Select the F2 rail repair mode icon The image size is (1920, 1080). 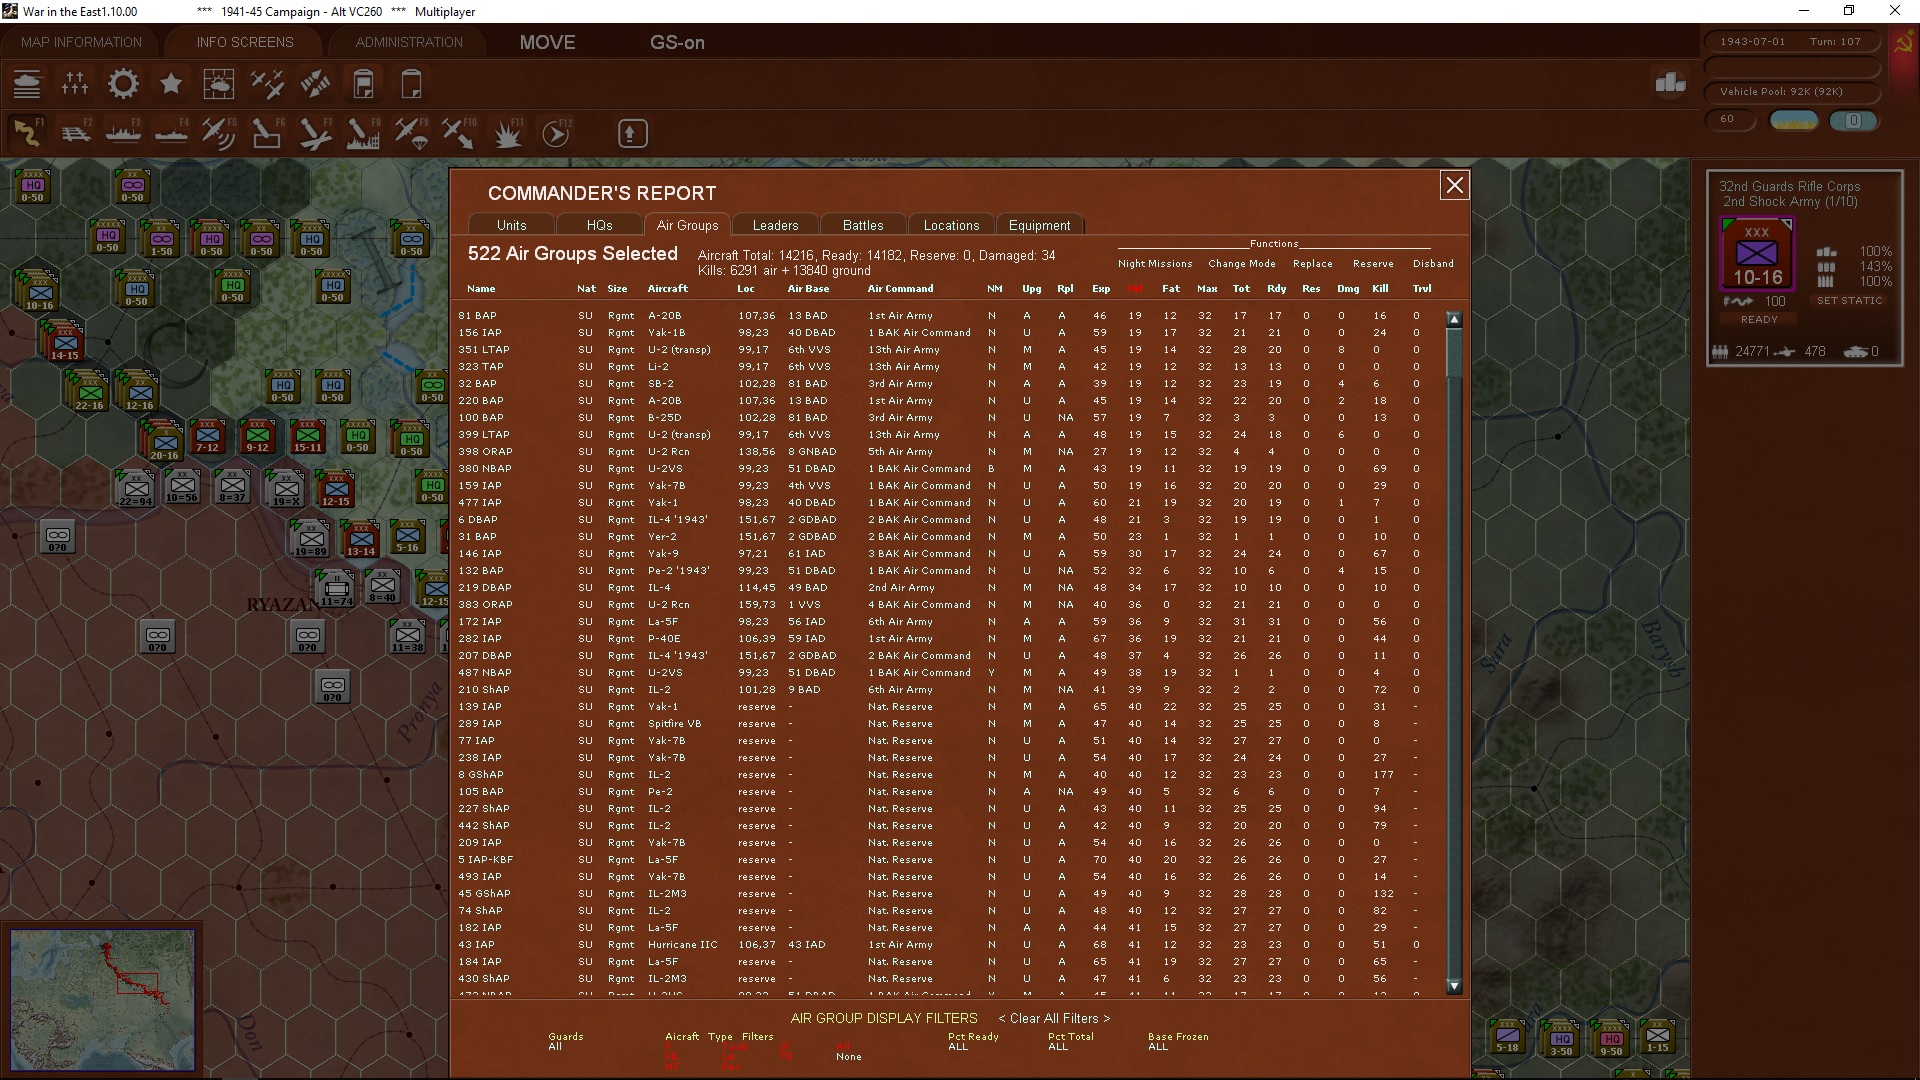(x=76, y=133)
